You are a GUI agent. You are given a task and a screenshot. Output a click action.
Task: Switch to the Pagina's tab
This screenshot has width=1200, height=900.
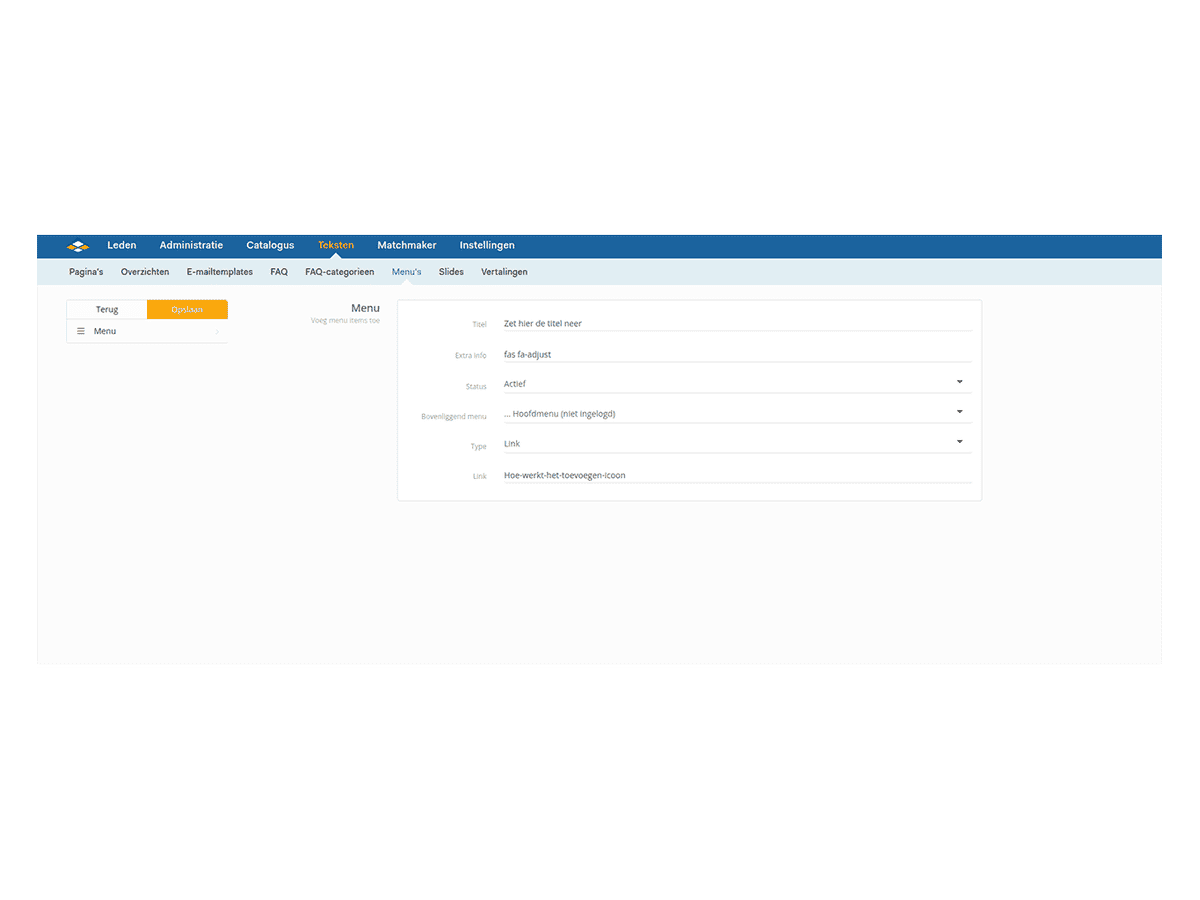86,272
